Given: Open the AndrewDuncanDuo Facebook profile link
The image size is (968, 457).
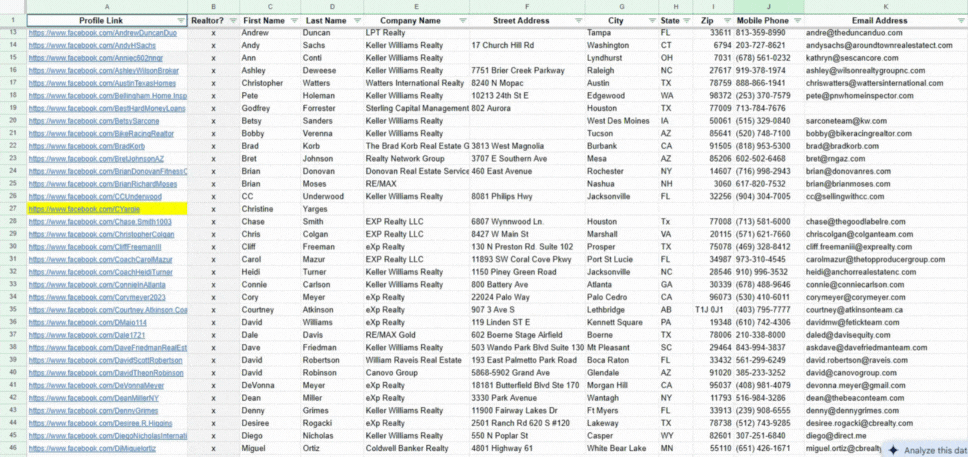Looking at the screenshot, I should (102, 33).
